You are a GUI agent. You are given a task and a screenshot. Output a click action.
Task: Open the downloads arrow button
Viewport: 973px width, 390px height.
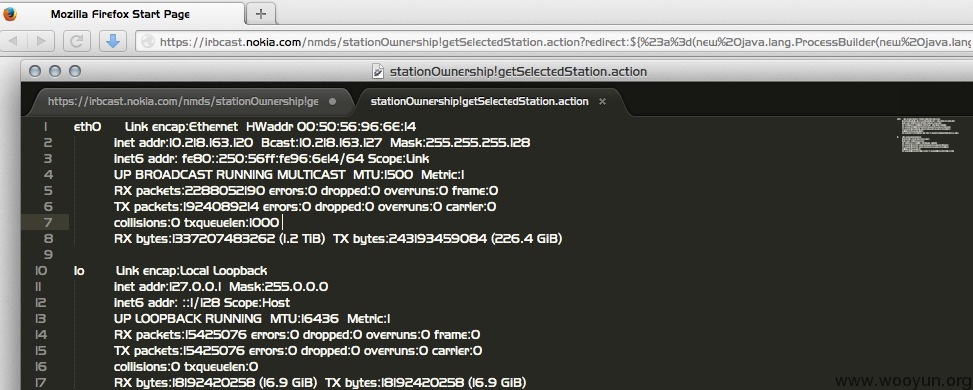tap(113, 42)
